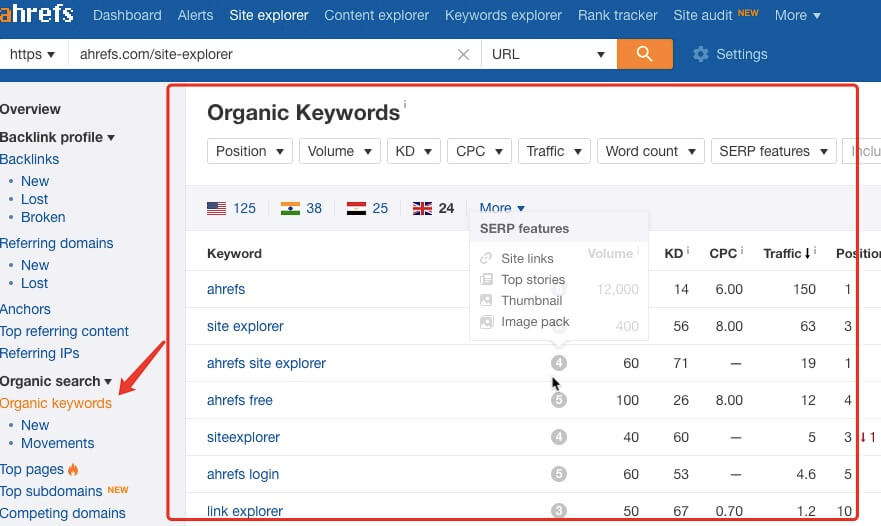Open Anchors in the sidebar
881x526 pixels.
click(x=25, y=309)
